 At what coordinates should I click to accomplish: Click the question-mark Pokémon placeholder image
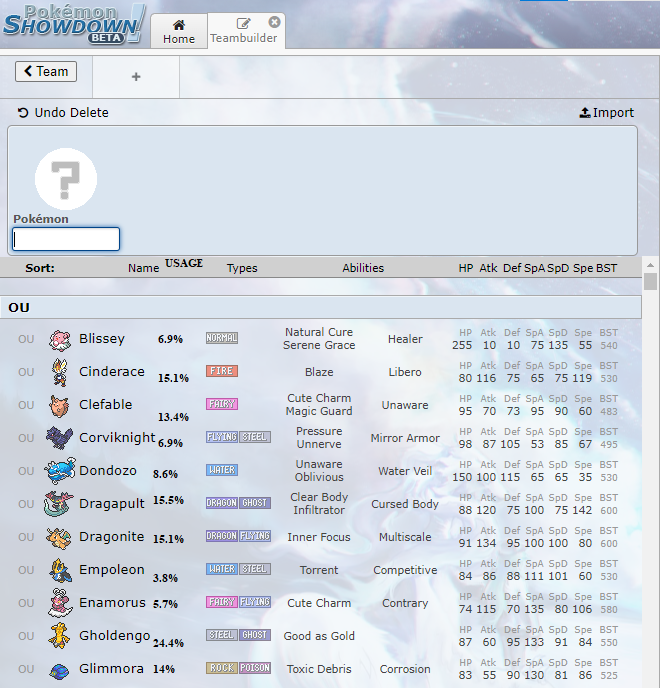[x=66, y=179]
